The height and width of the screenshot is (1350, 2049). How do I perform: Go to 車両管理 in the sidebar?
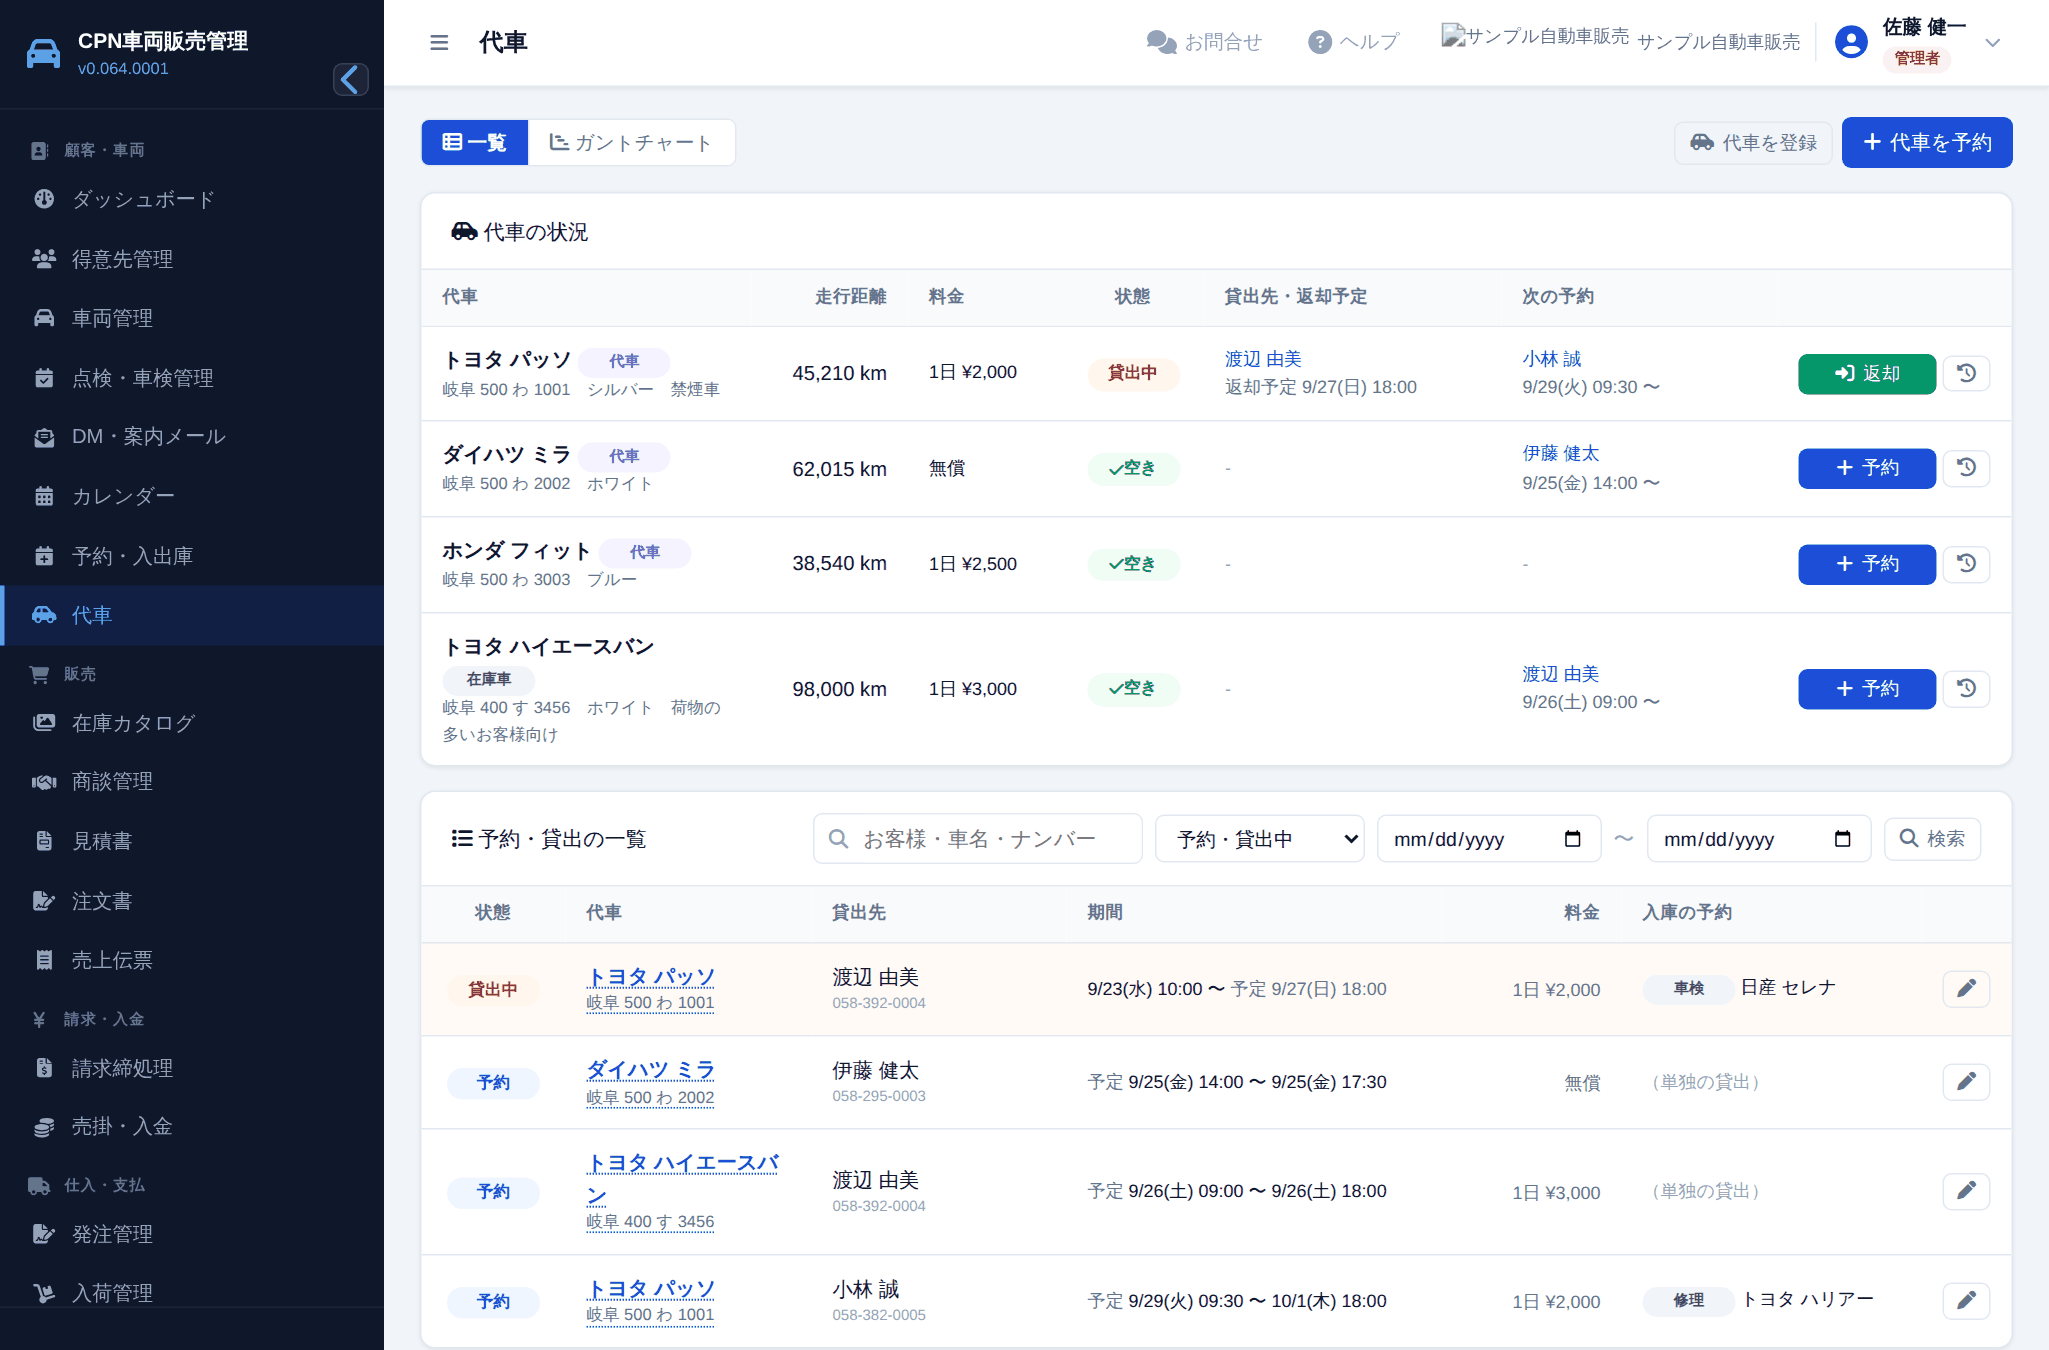[x=192, y=318]
